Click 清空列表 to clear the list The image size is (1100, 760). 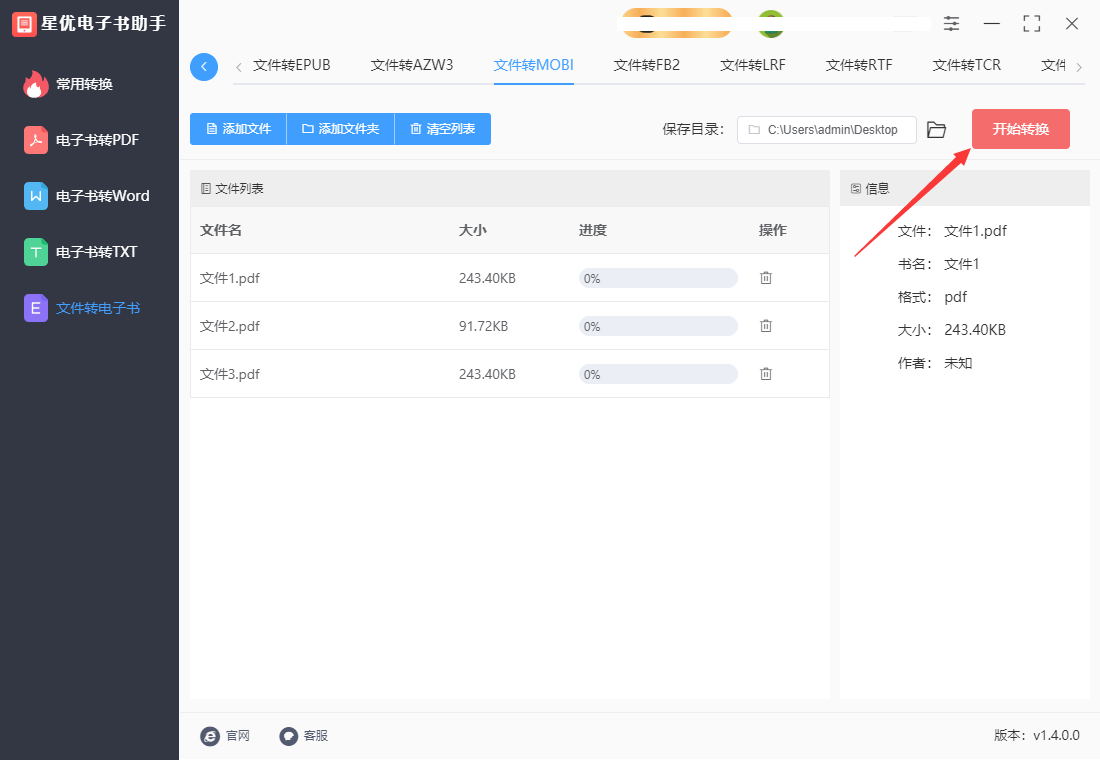(442, 128)
